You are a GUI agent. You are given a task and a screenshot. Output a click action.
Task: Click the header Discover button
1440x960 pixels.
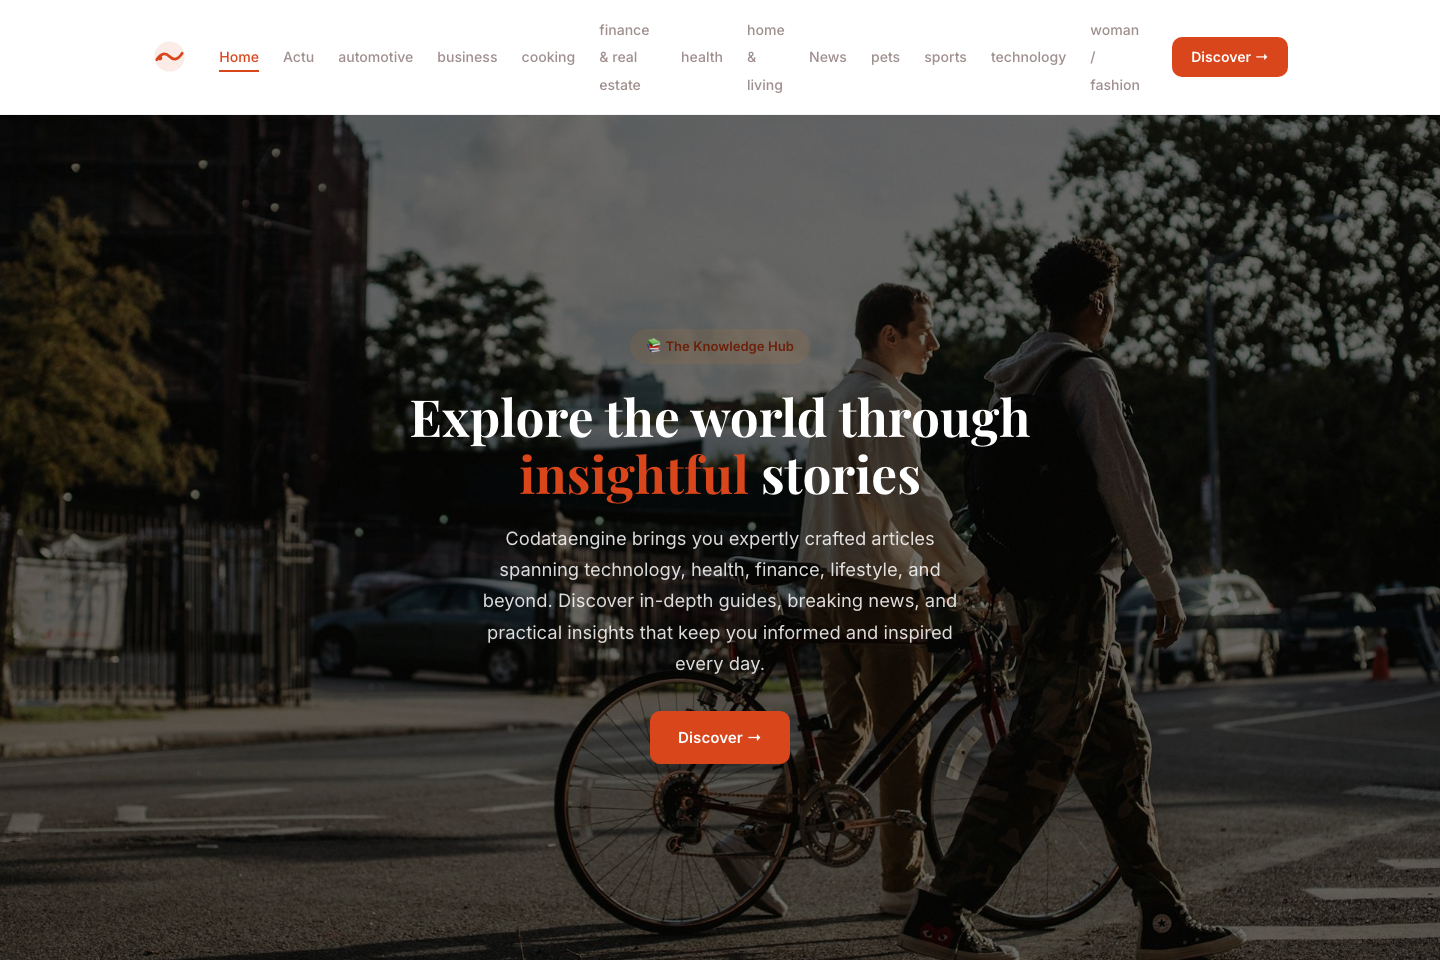pos(1229,57)
